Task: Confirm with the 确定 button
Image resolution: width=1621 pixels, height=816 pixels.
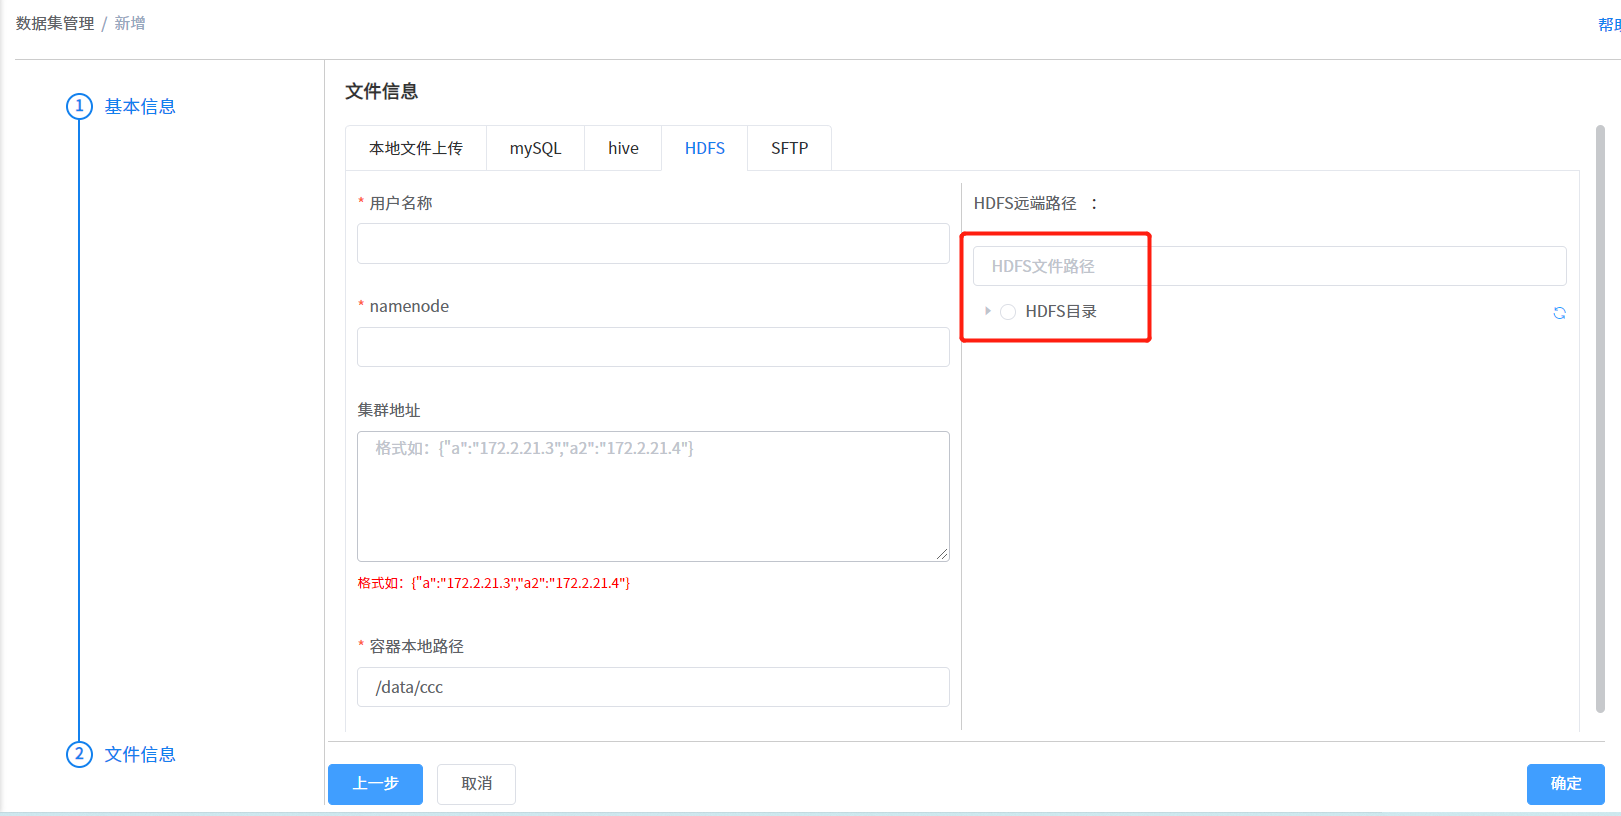Action: 1565,784
